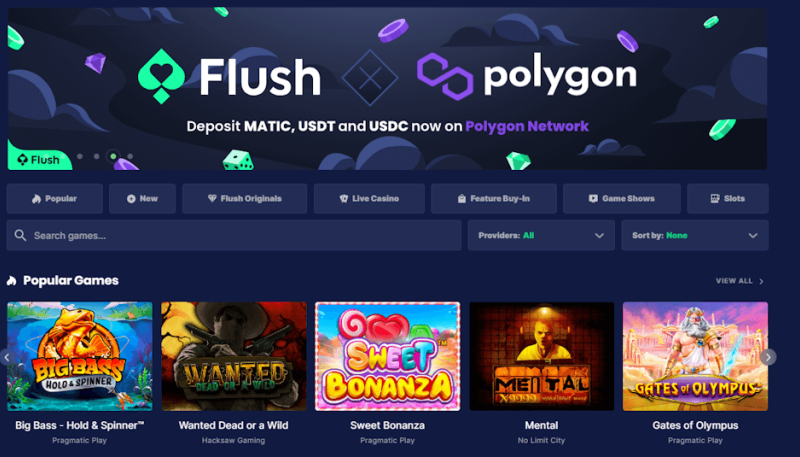Open the Sweet Bonanza game thumbnail

click(x=387, y=356)
